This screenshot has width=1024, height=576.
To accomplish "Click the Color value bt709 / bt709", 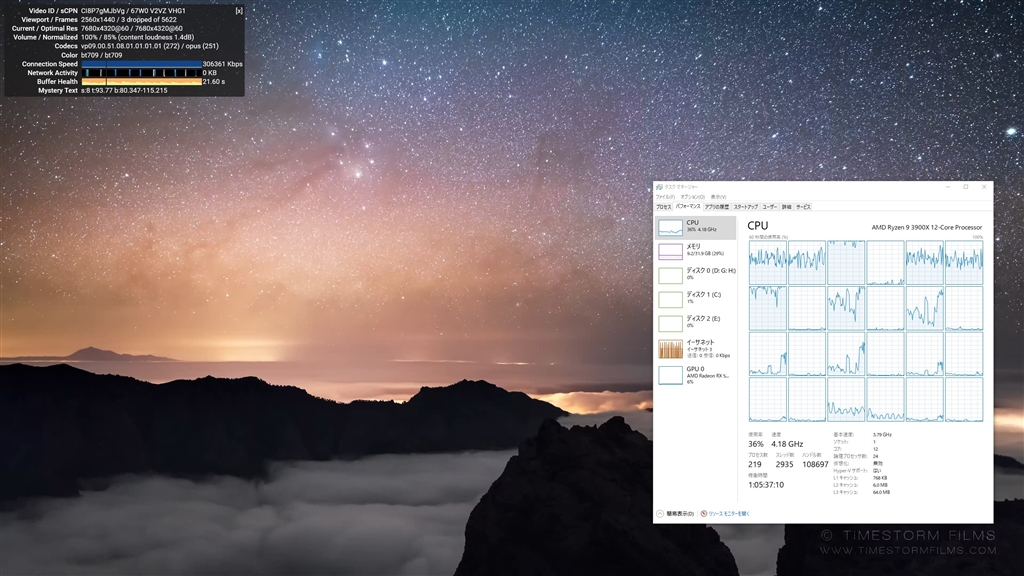I will coord(101,56).
